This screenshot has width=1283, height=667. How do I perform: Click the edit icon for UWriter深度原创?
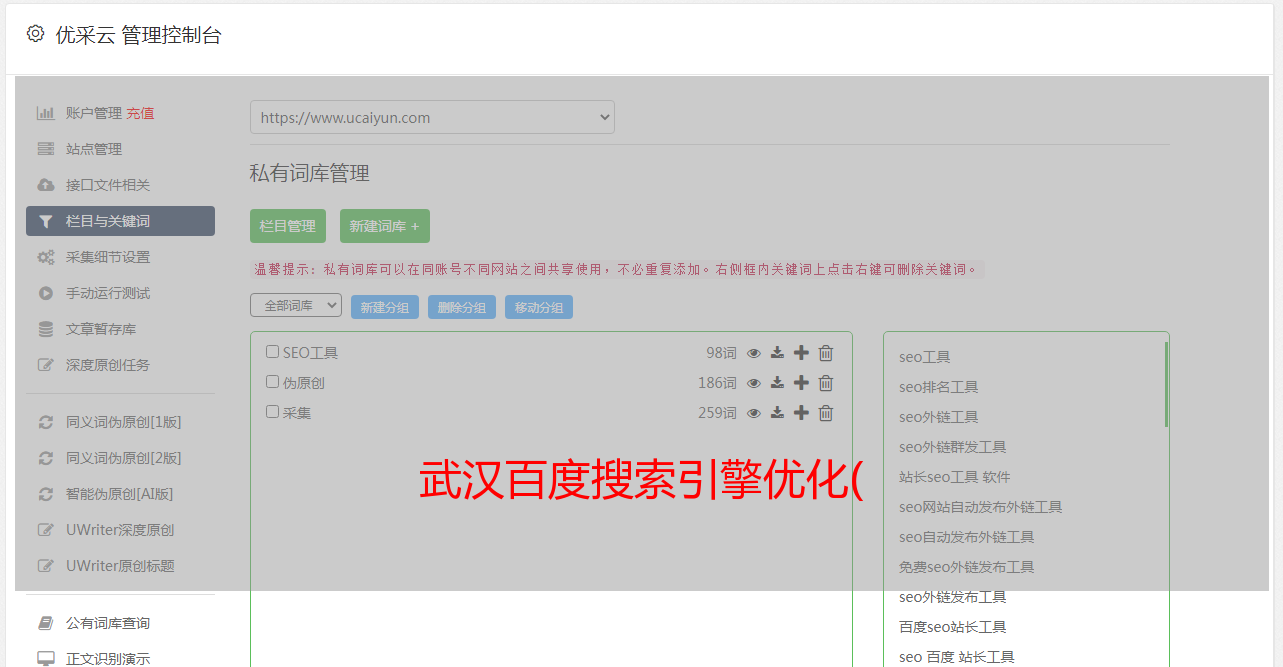pyautogui.click(x=46, y=530)
